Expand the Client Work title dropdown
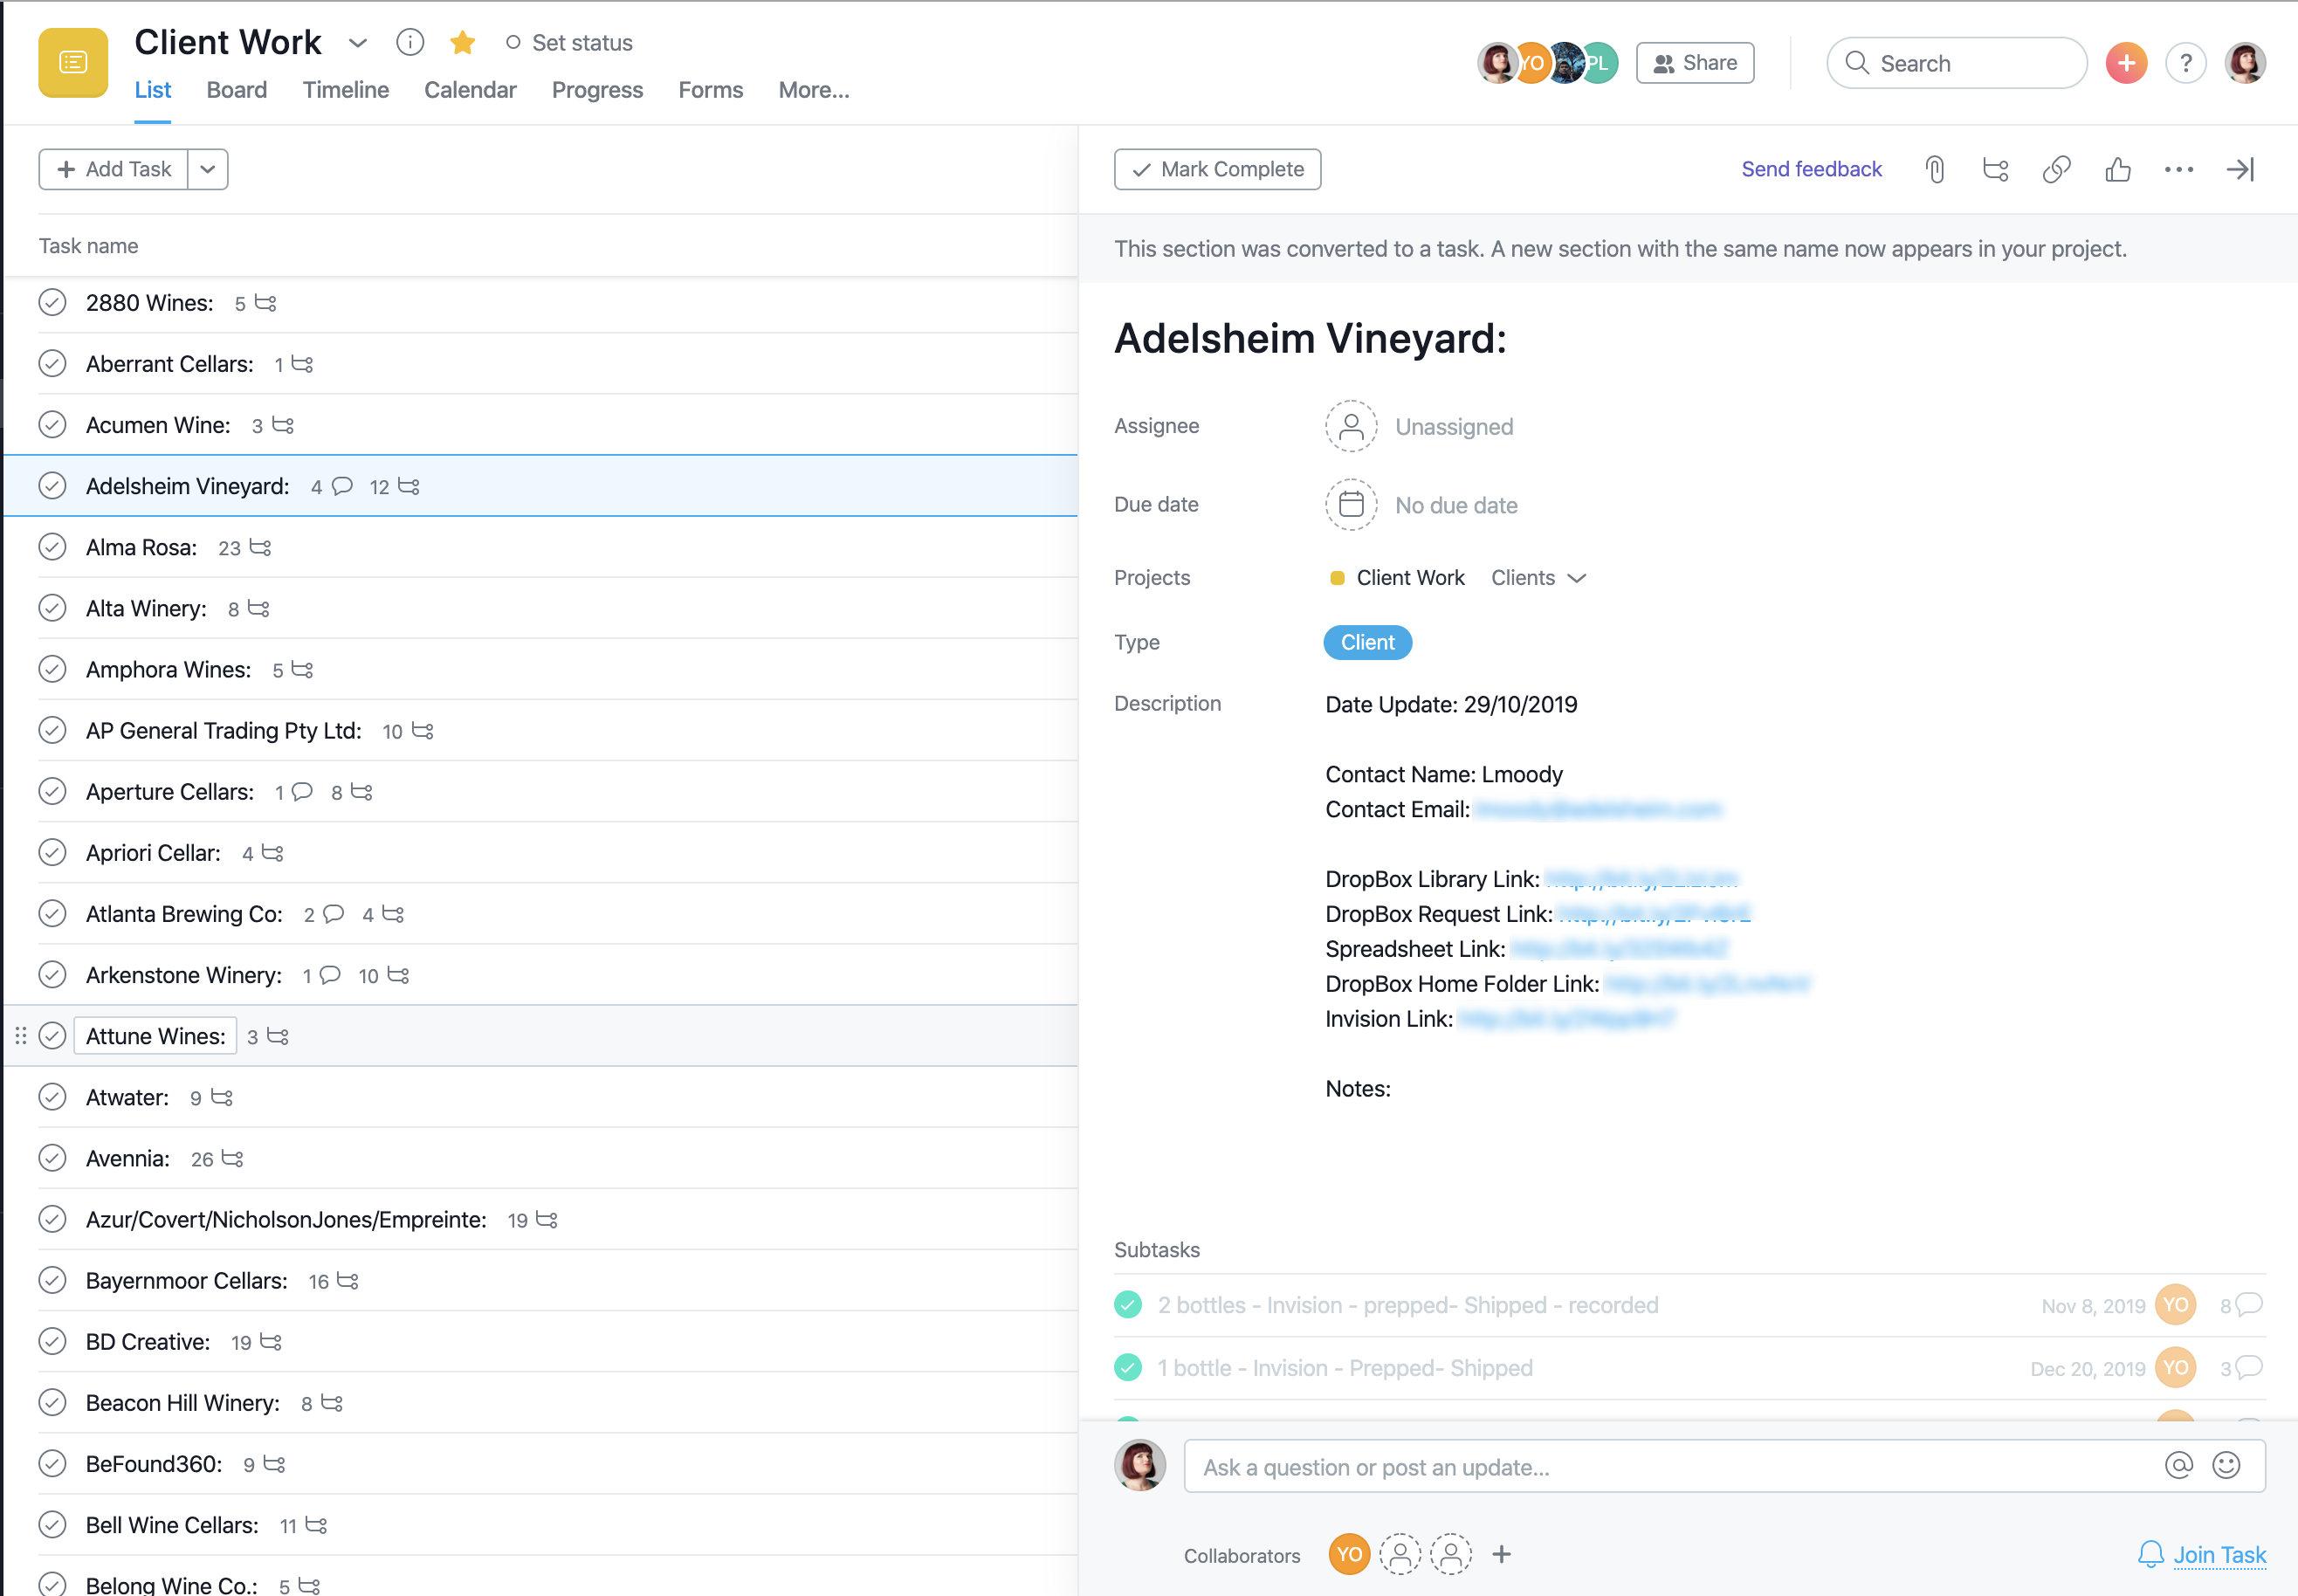Screen dimensions: 2298x1596 [357, 42]
